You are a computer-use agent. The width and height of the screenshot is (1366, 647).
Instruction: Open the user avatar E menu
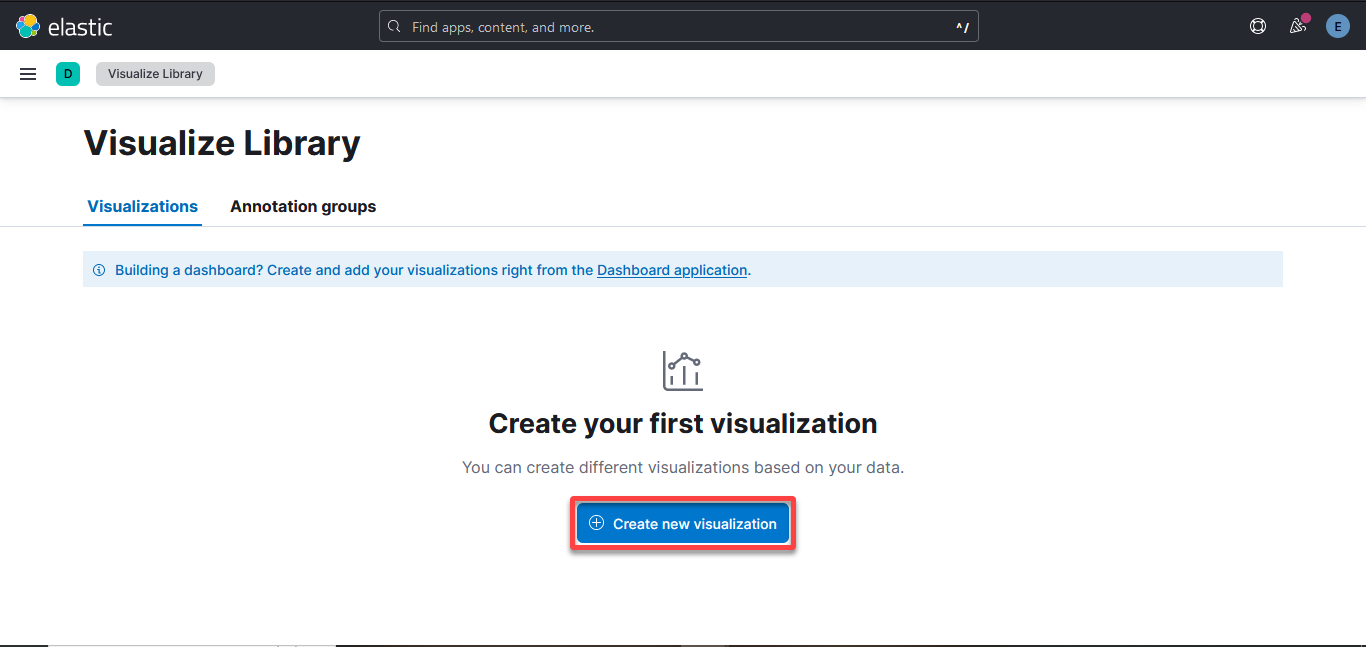click(x=1338, y=27)
